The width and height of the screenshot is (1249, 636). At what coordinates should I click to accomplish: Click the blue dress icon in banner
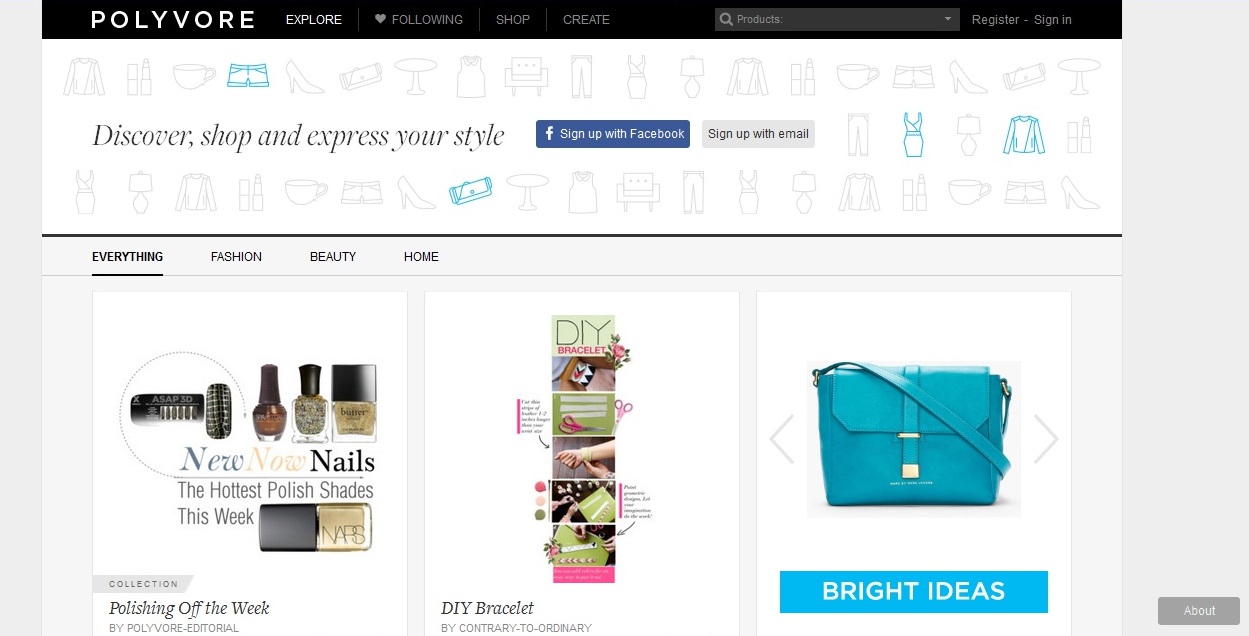(913, 134)
